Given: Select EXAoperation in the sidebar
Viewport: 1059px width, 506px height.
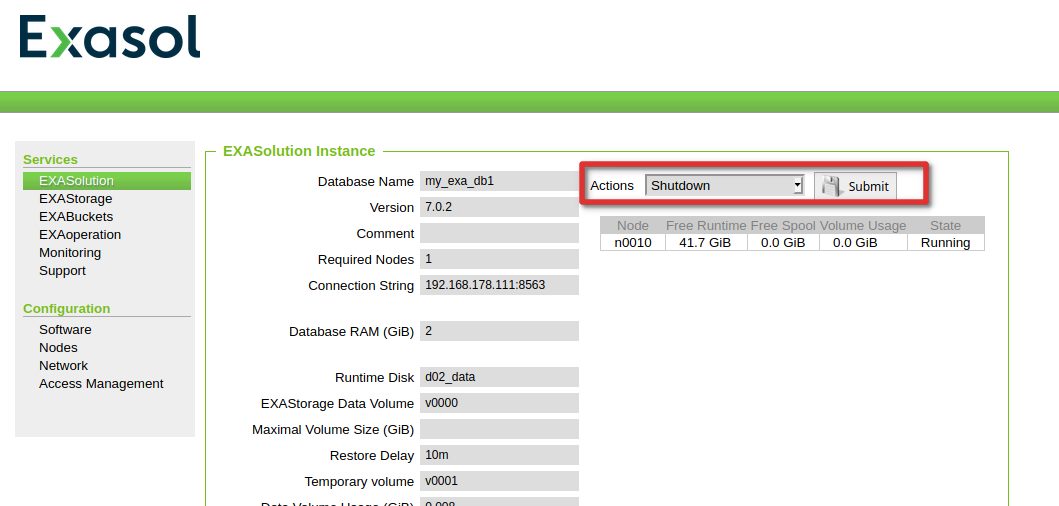Looking at the screenshot, I should 80,234.
